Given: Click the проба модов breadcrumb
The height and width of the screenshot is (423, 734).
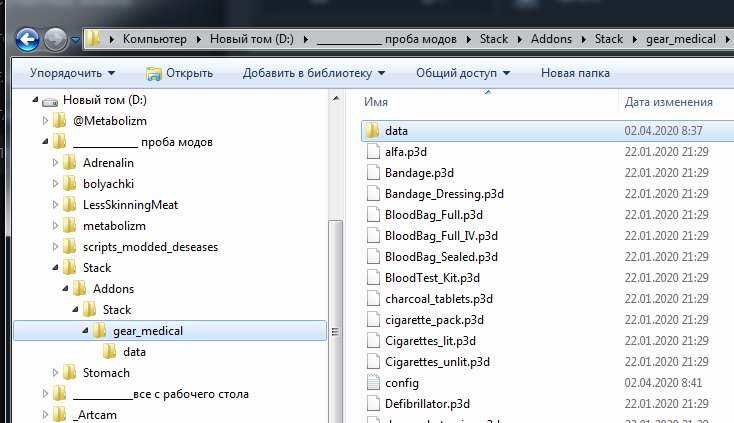Looking at the screenshot, I should pyautogui.click(x=387, y=39).
